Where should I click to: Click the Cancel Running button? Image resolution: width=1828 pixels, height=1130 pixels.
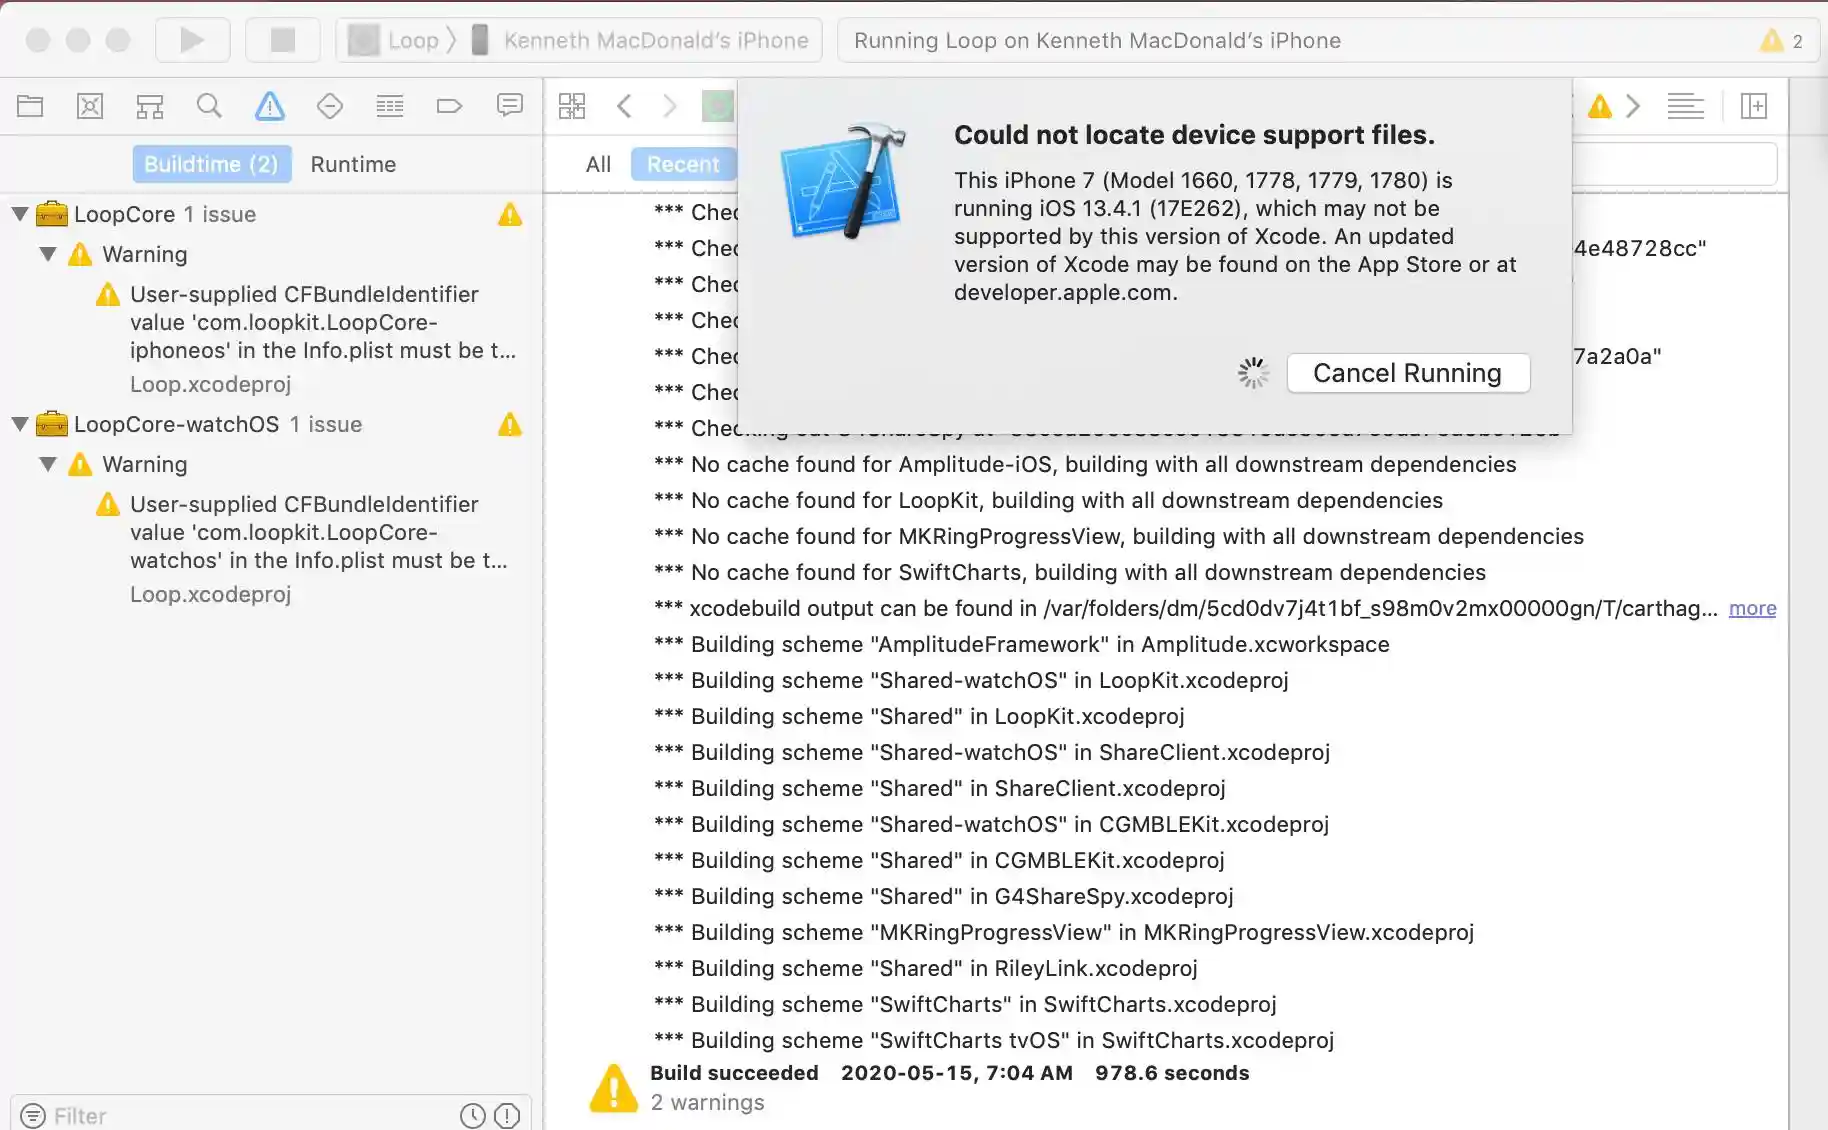1407,373
